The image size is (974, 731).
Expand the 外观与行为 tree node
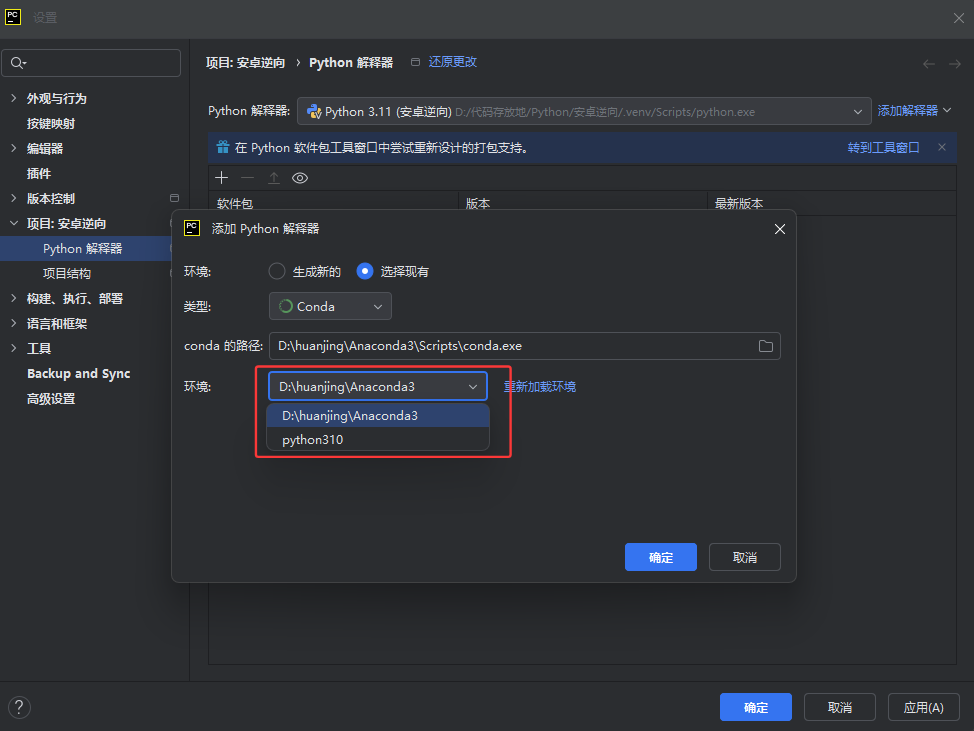click(14, 98)
